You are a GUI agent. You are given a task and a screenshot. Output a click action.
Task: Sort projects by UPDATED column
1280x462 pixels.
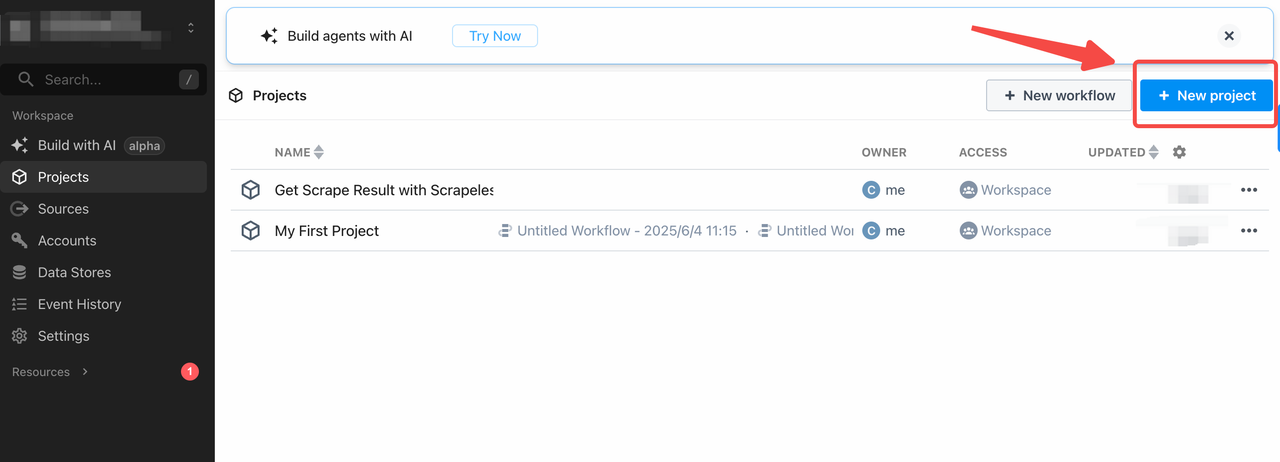1123,152
